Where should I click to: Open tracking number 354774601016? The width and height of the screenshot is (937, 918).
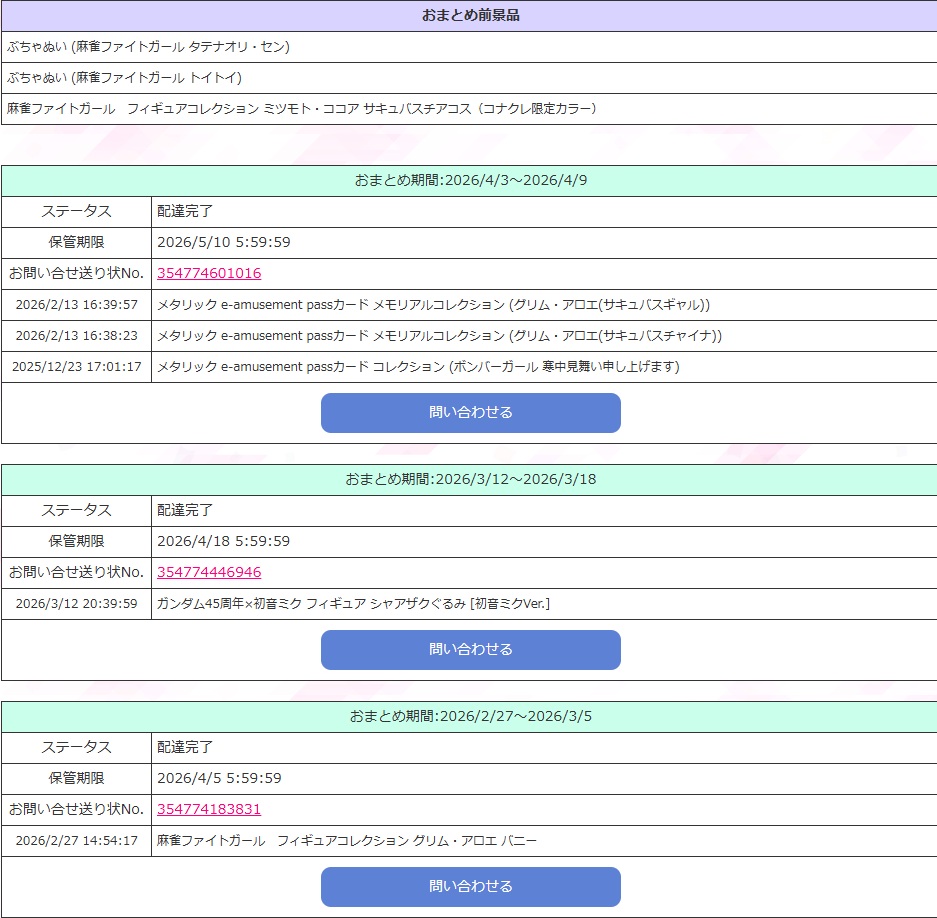[x=209, y=273]
